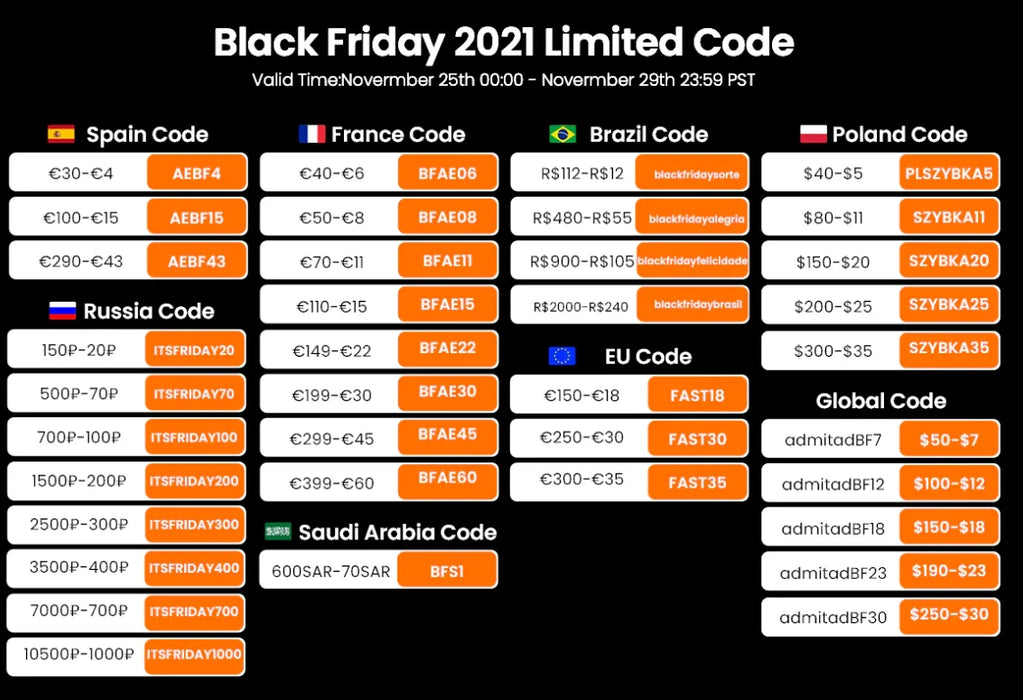
Task: Click the BFAE06 France code
Action: tap(447, 173)
